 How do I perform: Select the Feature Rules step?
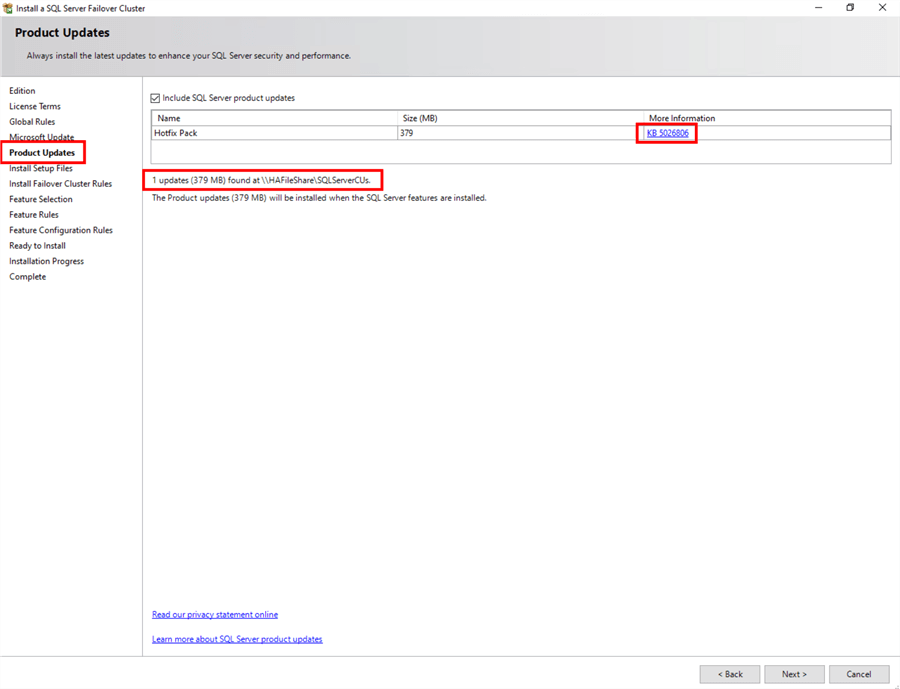34,215
